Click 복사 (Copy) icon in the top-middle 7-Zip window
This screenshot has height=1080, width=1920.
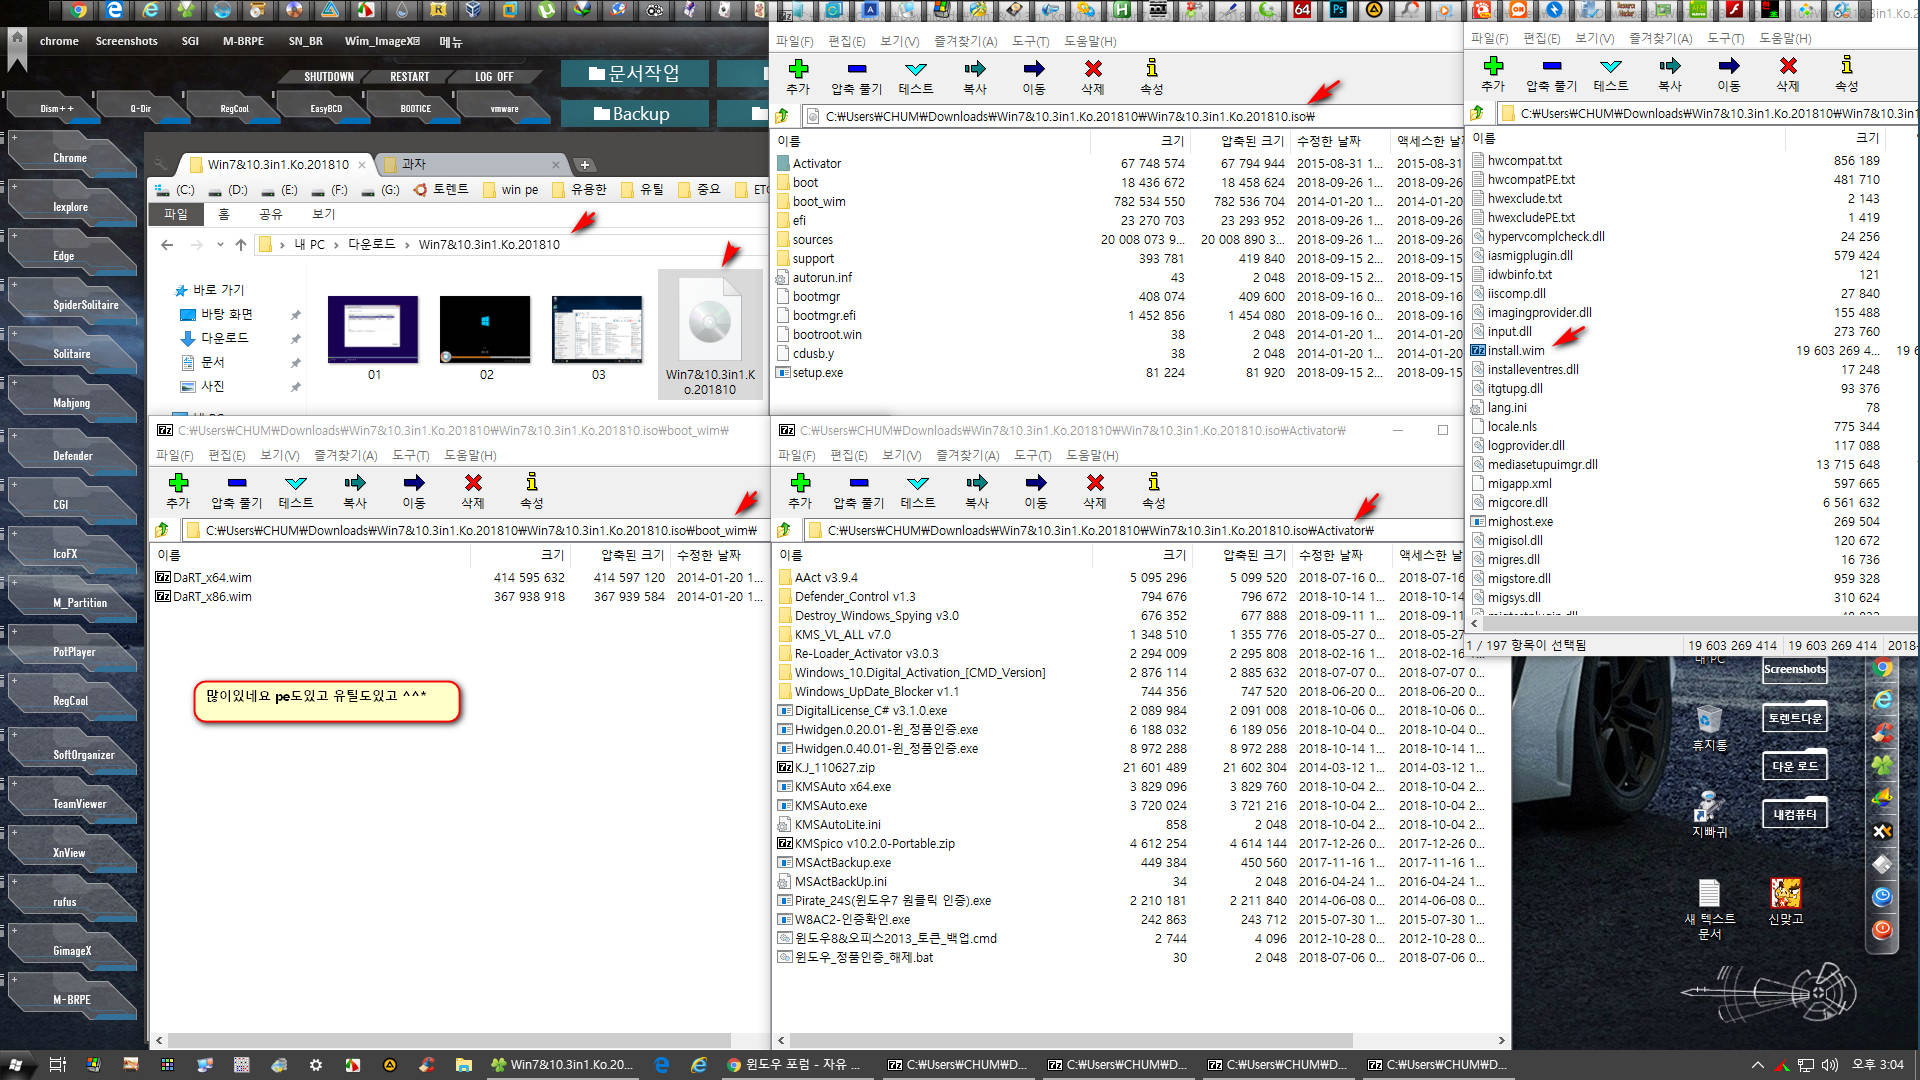pyautogui.click(x=975, y=69)
